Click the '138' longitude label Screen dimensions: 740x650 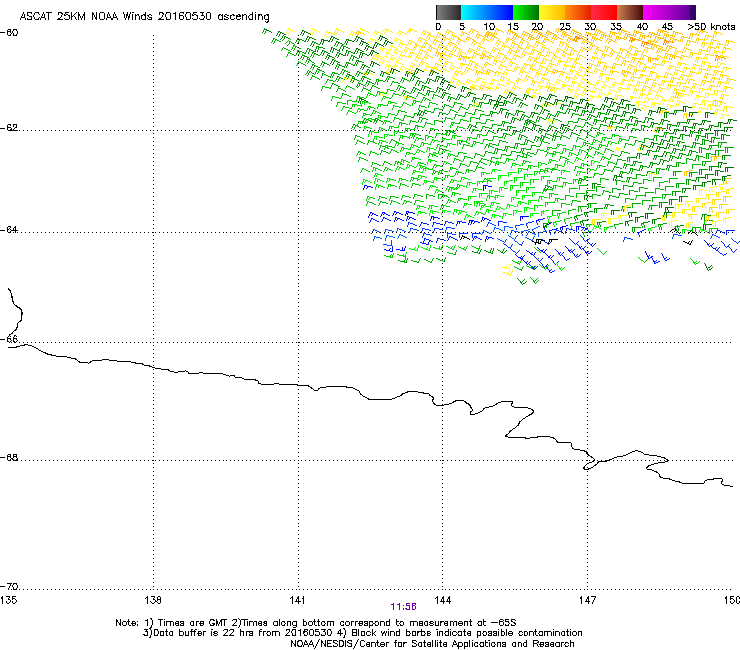click(153, 600)
